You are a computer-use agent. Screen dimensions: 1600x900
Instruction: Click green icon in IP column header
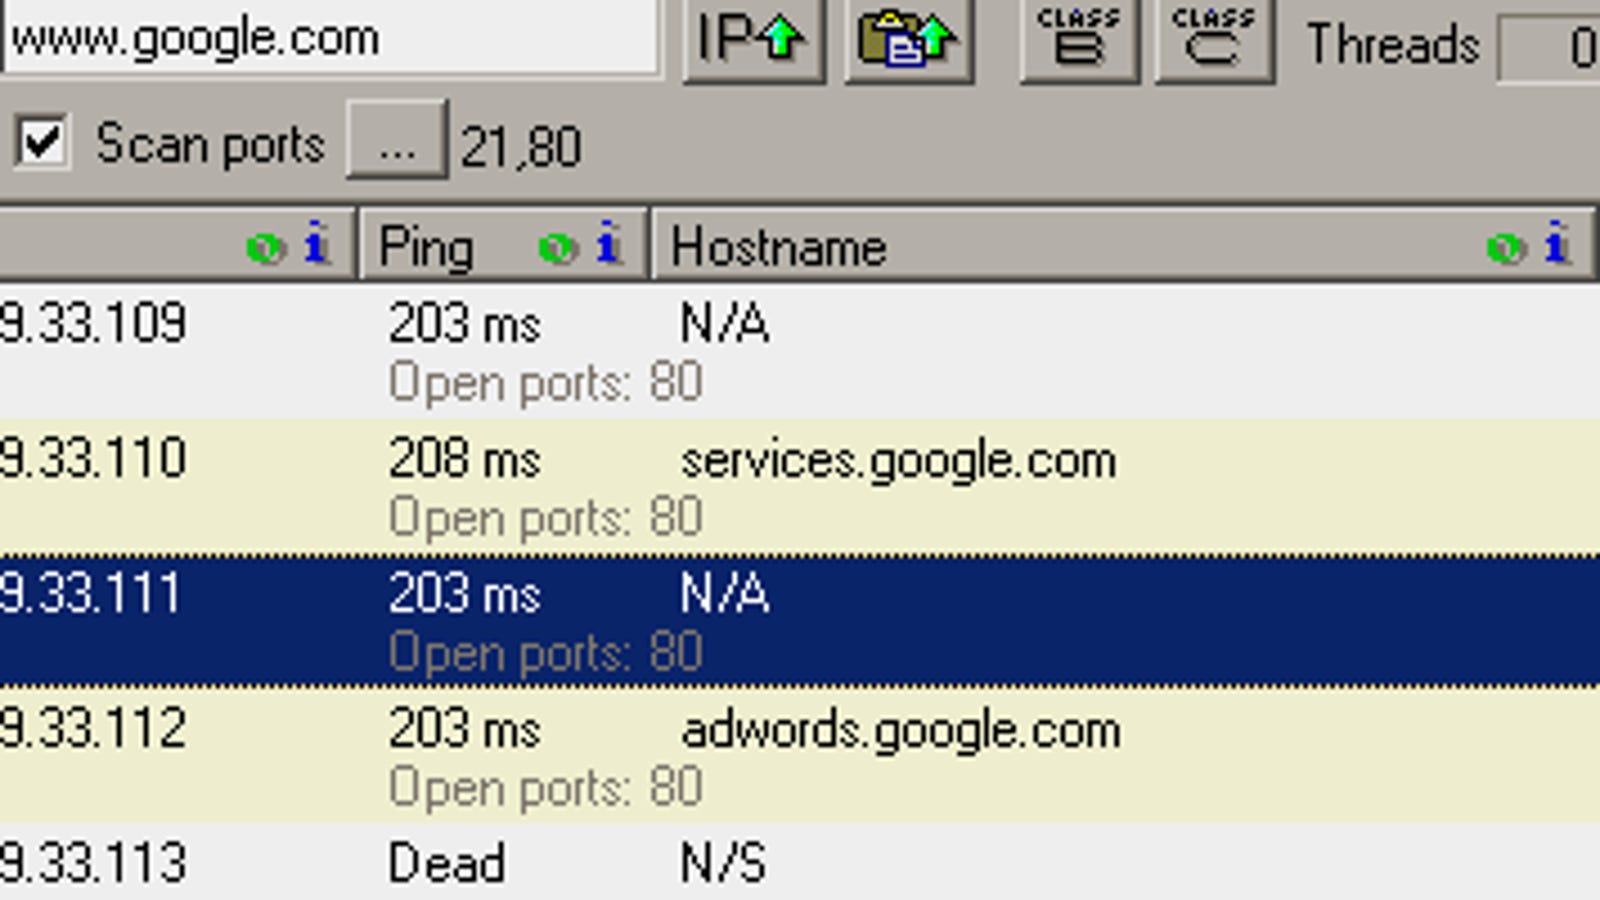[x=265, y=247]
